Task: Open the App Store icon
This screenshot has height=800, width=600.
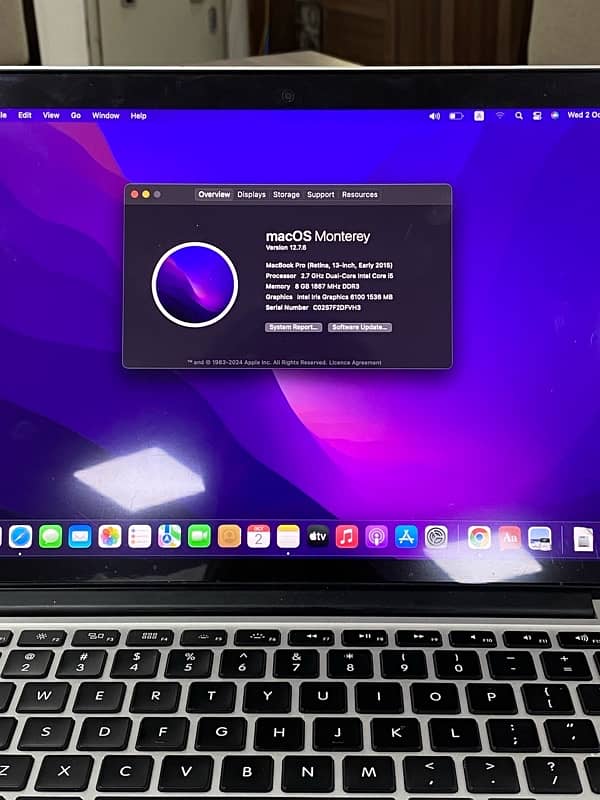Action: coord(406,537)
